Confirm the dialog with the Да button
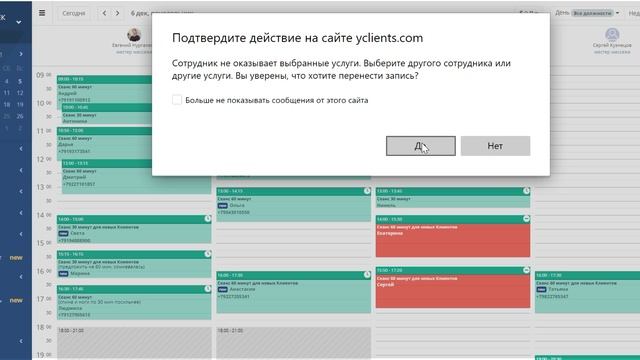Image resolution: width=640 pixels, height=360 pixels. (420, 146)
